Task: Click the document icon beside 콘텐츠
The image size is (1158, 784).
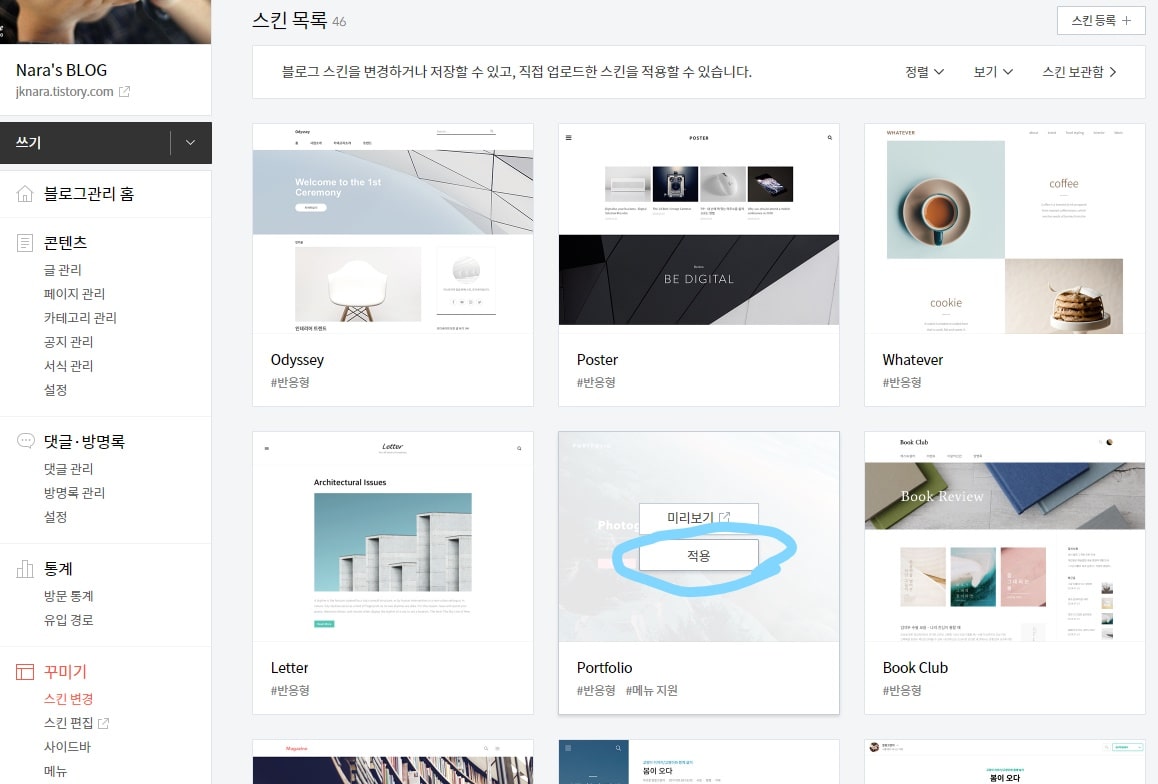Action: pos(24,243)
